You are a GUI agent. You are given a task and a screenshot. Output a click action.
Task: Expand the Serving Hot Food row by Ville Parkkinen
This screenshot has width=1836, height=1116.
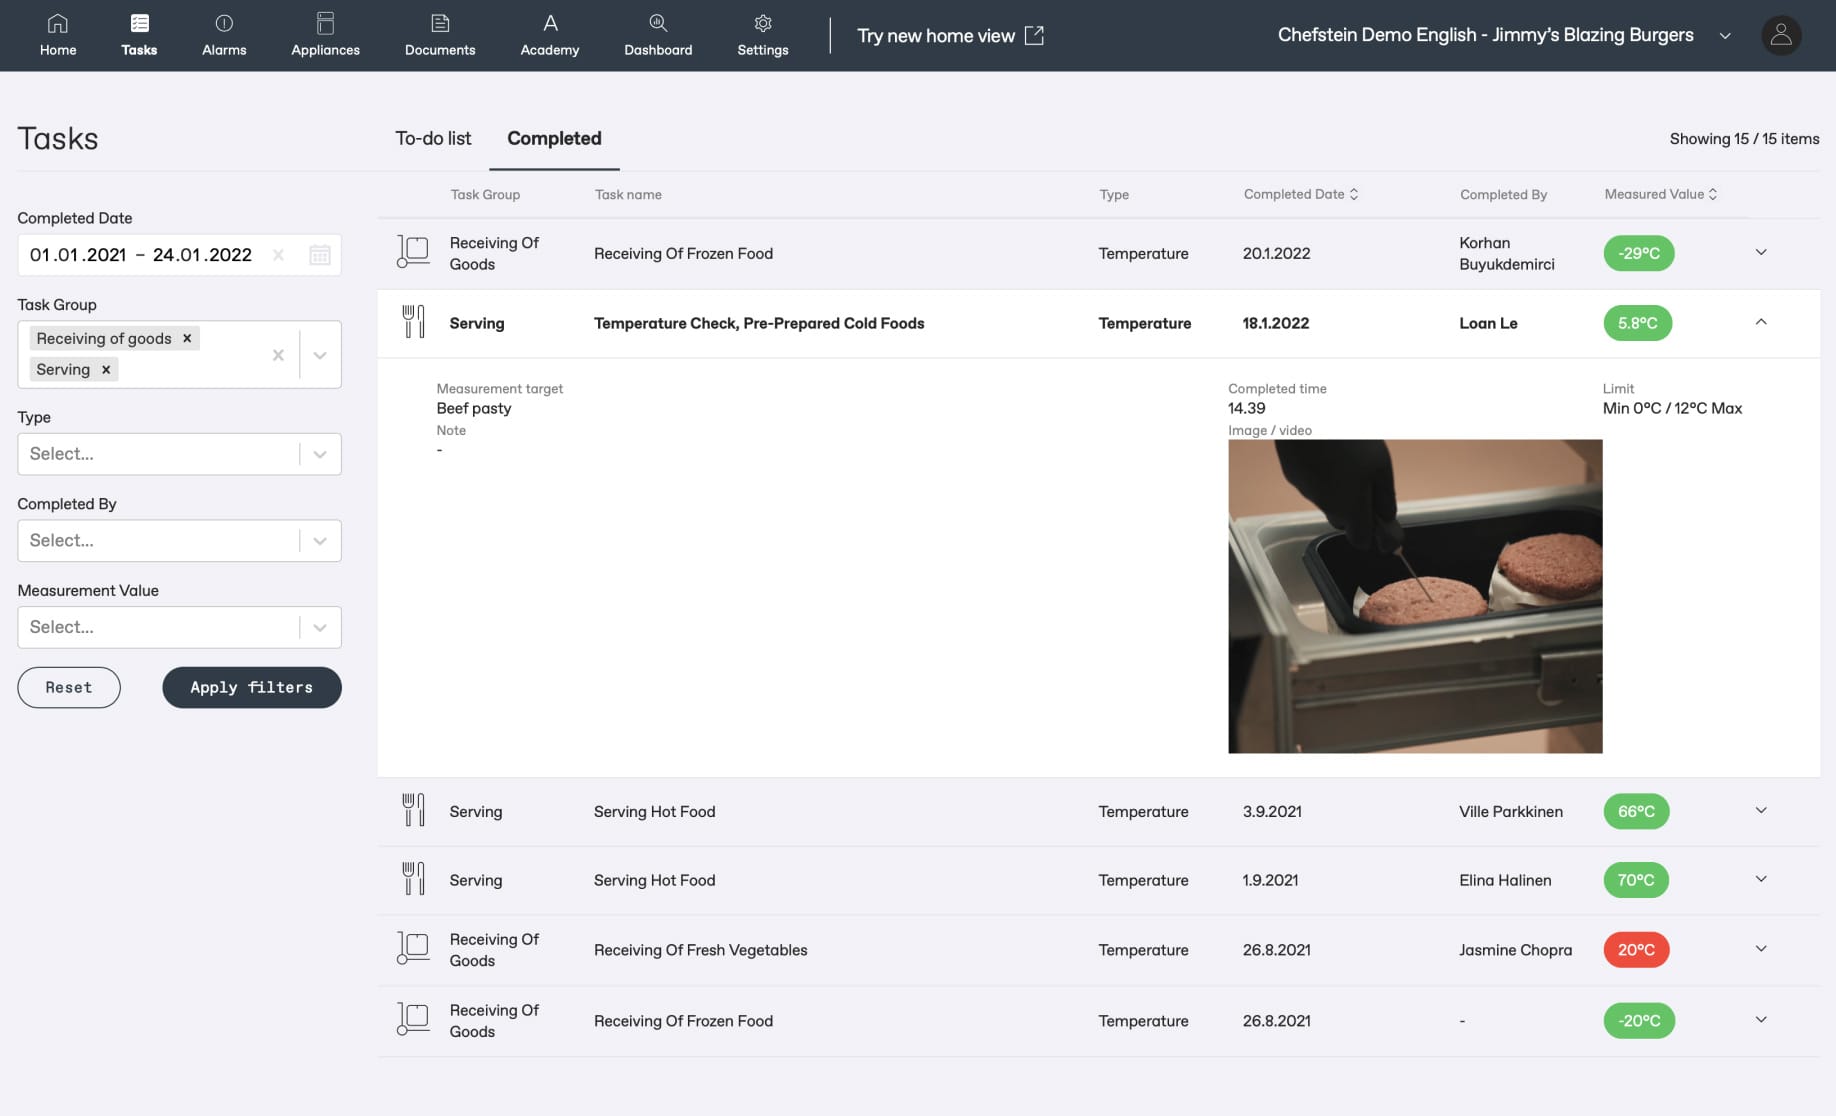(x=1760, y=811)
